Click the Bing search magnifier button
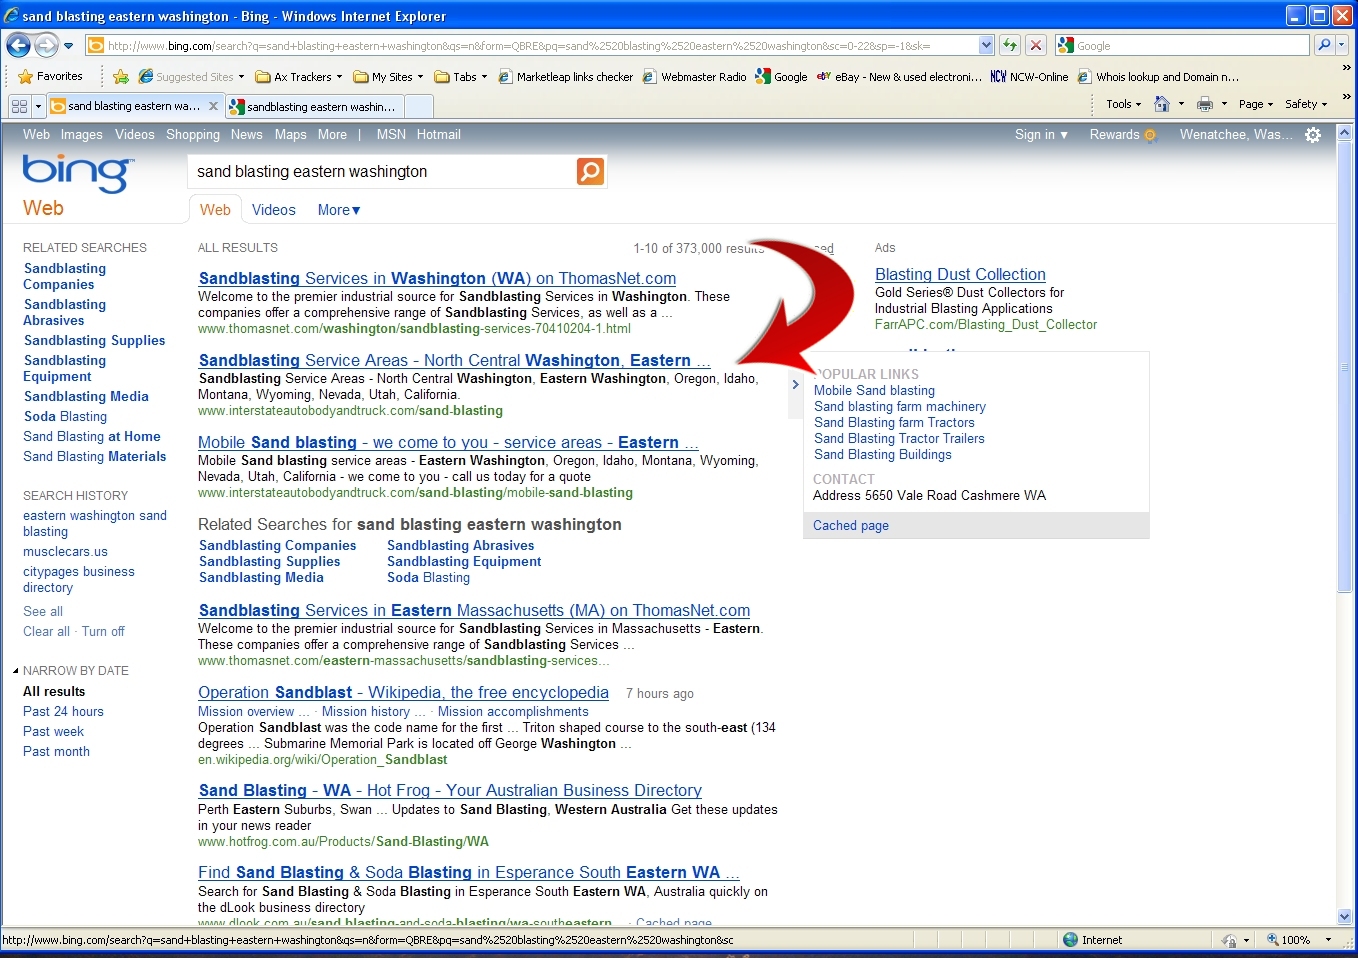Screen dimensions: 1358x958 (590, 172)
